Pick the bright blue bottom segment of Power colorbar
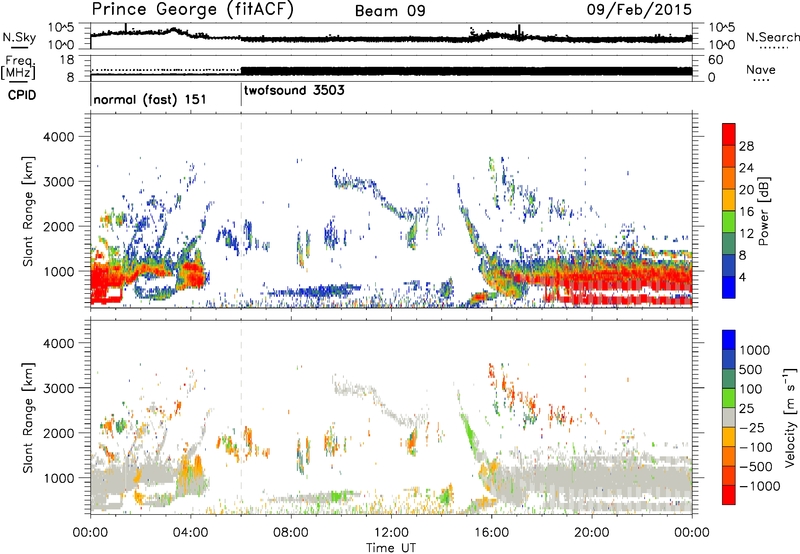 729,288
